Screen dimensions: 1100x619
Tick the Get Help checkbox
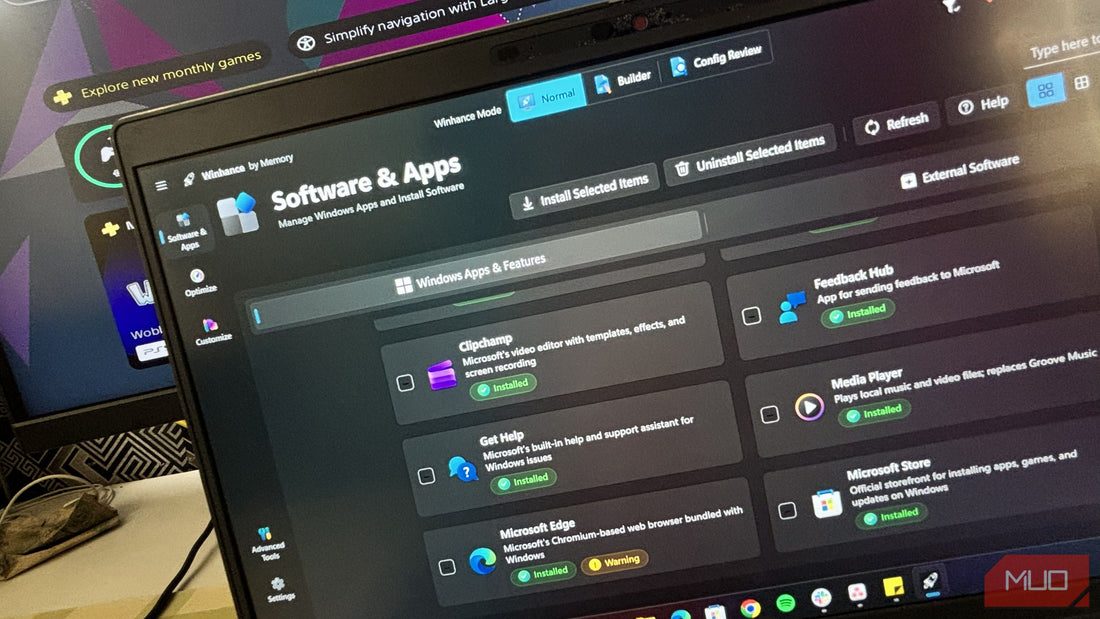click(x=426, y=476)
